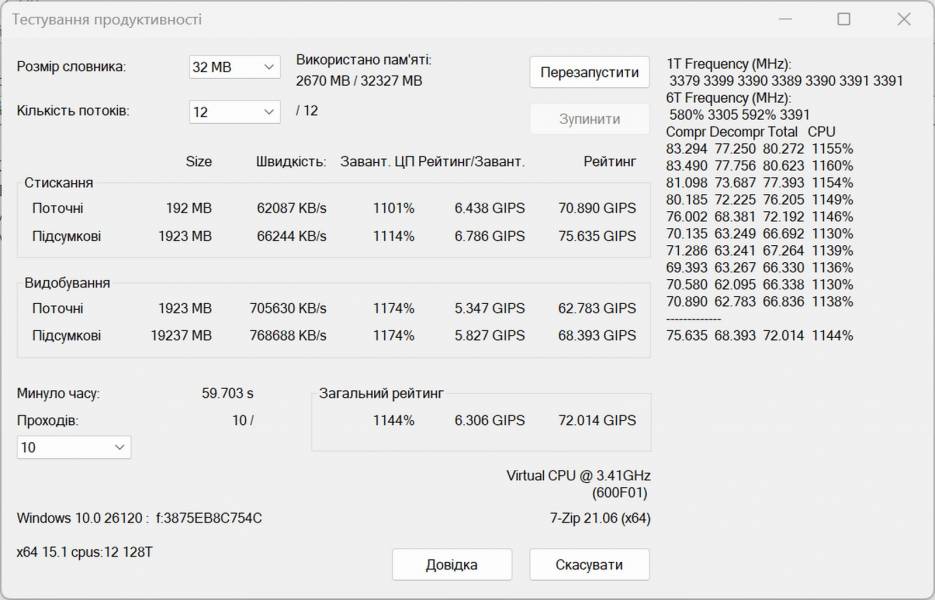Select the decompression total rating 68.393 GIPS
The image size is (935, 600).
[597, 336]
